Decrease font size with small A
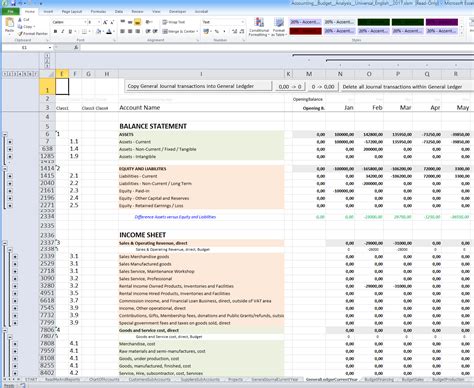 coord(112,22)
